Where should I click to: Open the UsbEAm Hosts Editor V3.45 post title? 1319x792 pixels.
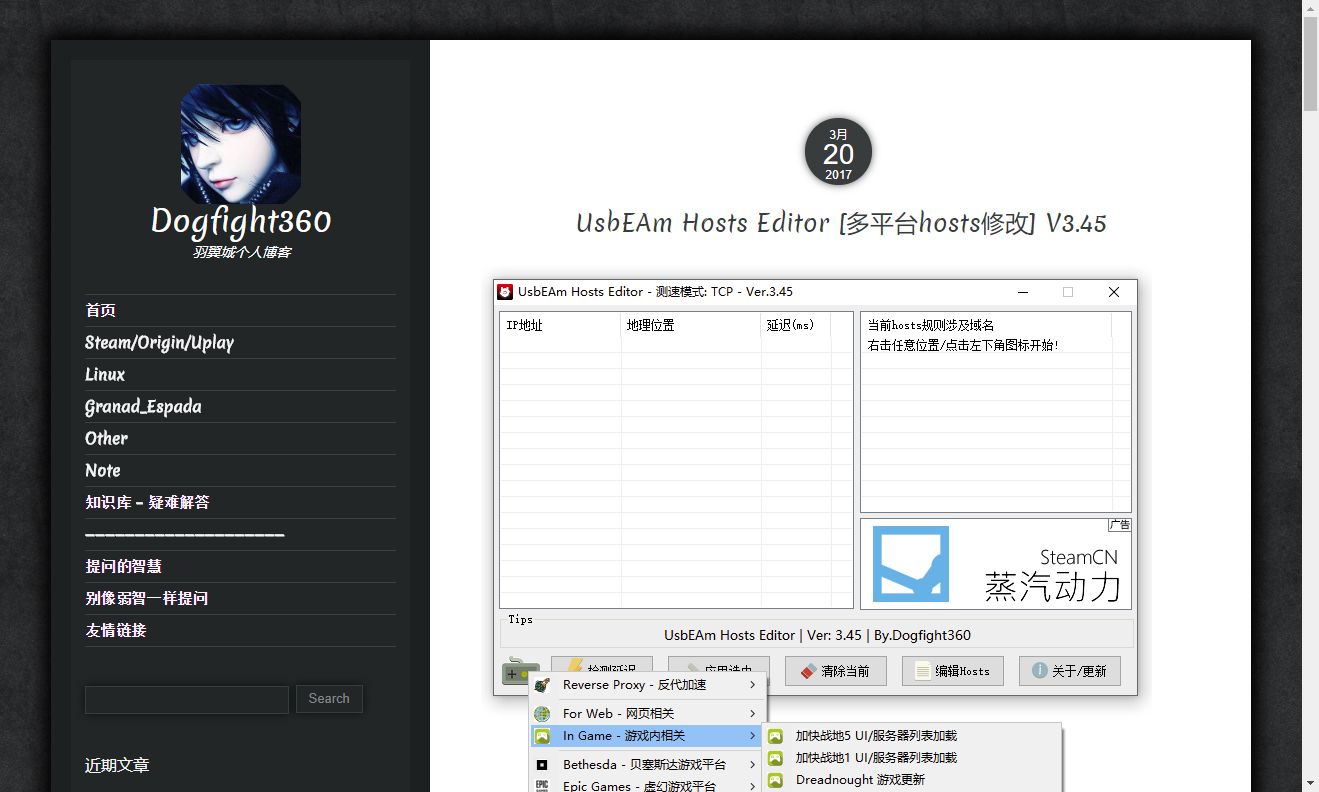[x=841, y=223]
